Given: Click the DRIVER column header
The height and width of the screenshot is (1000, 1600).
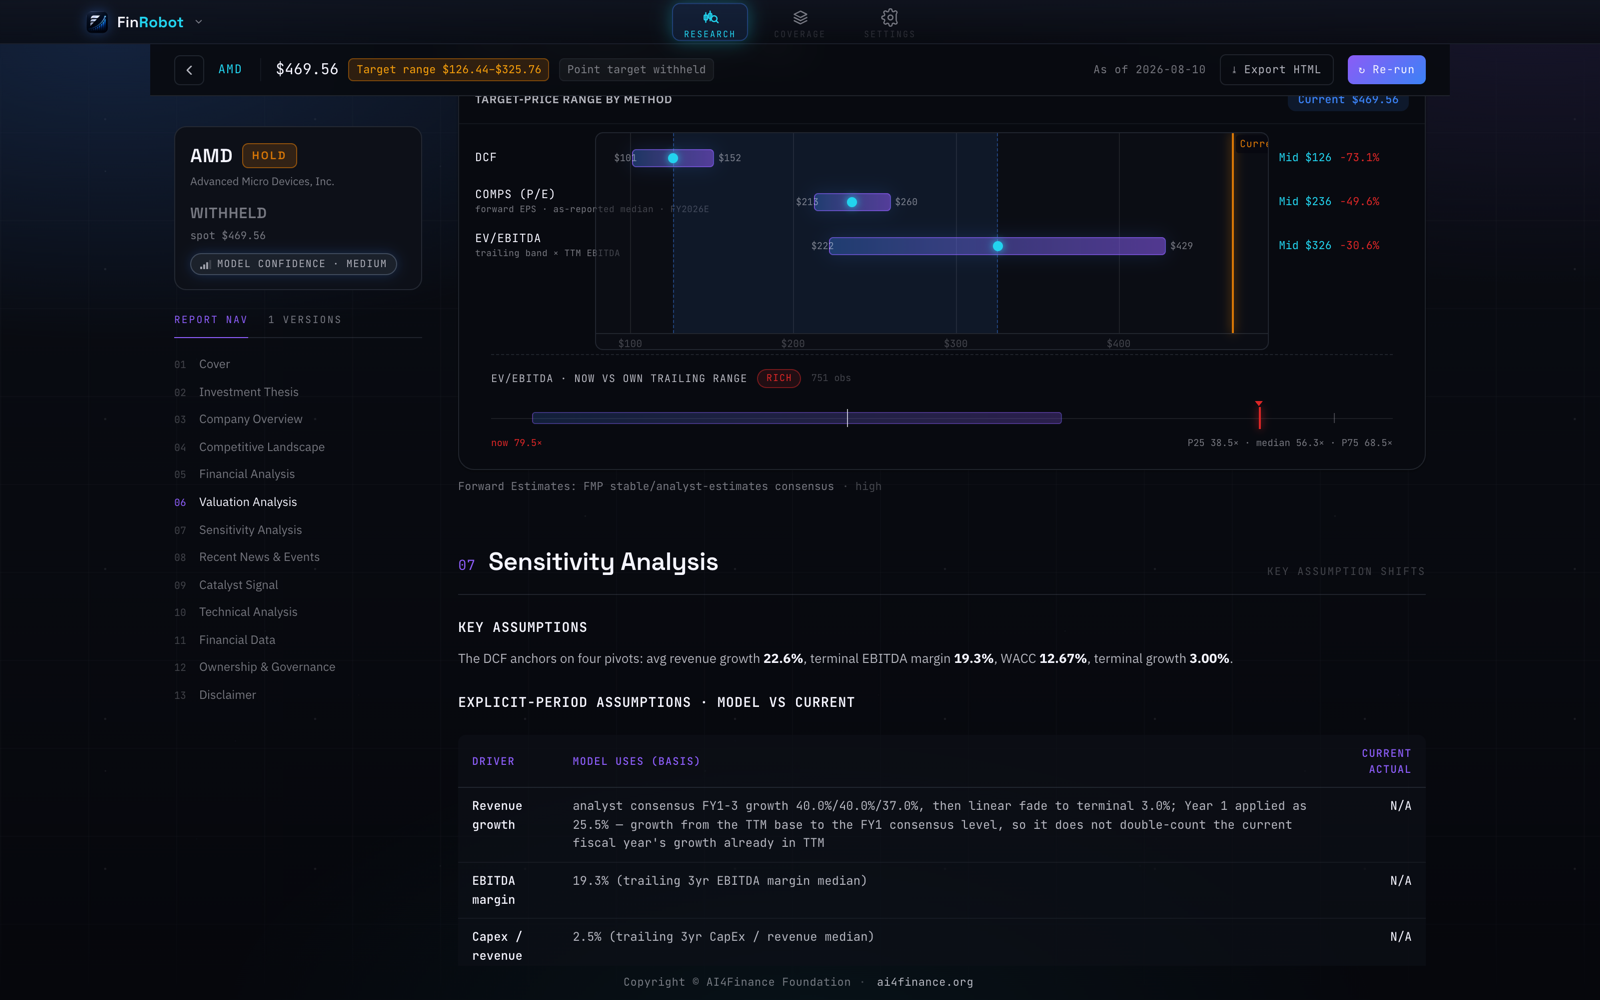Looking at the screenshot, I should [x=493, y=762].
